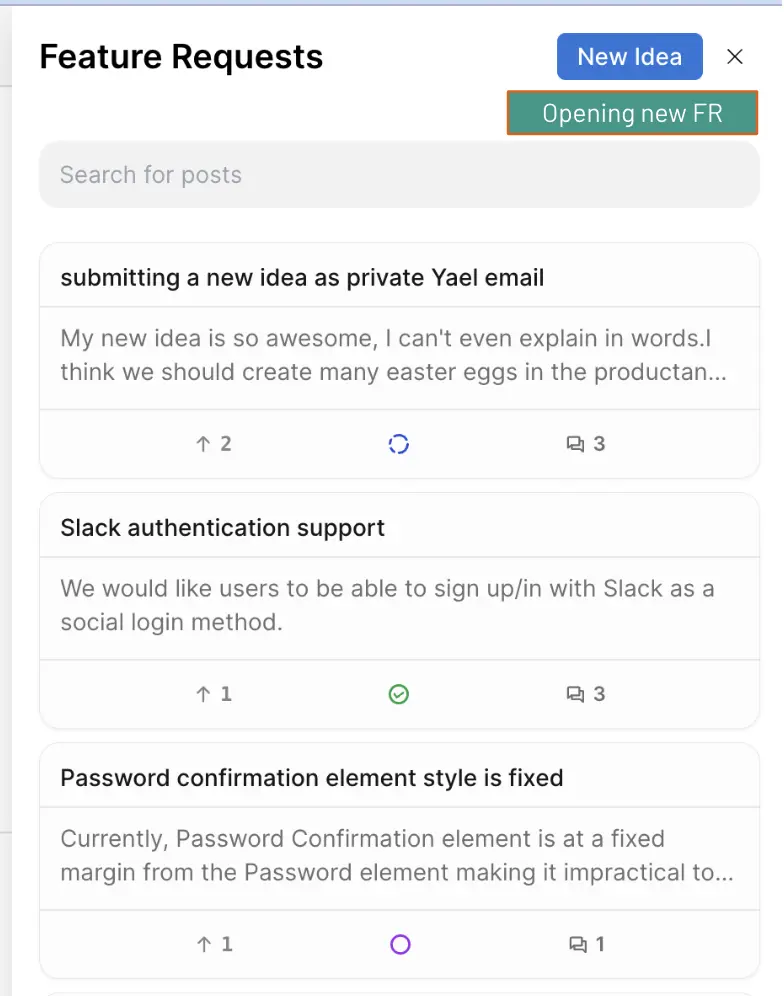784x996 pixels.
Task: Open the "submitting a new idea as private Yael email" post
Action: 303,277
